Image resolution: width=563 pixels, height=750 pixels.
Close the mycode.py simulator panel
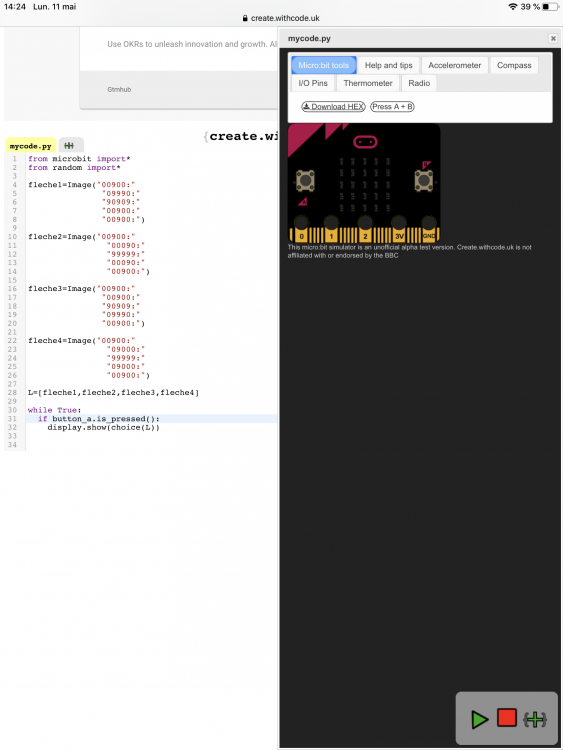553,38
